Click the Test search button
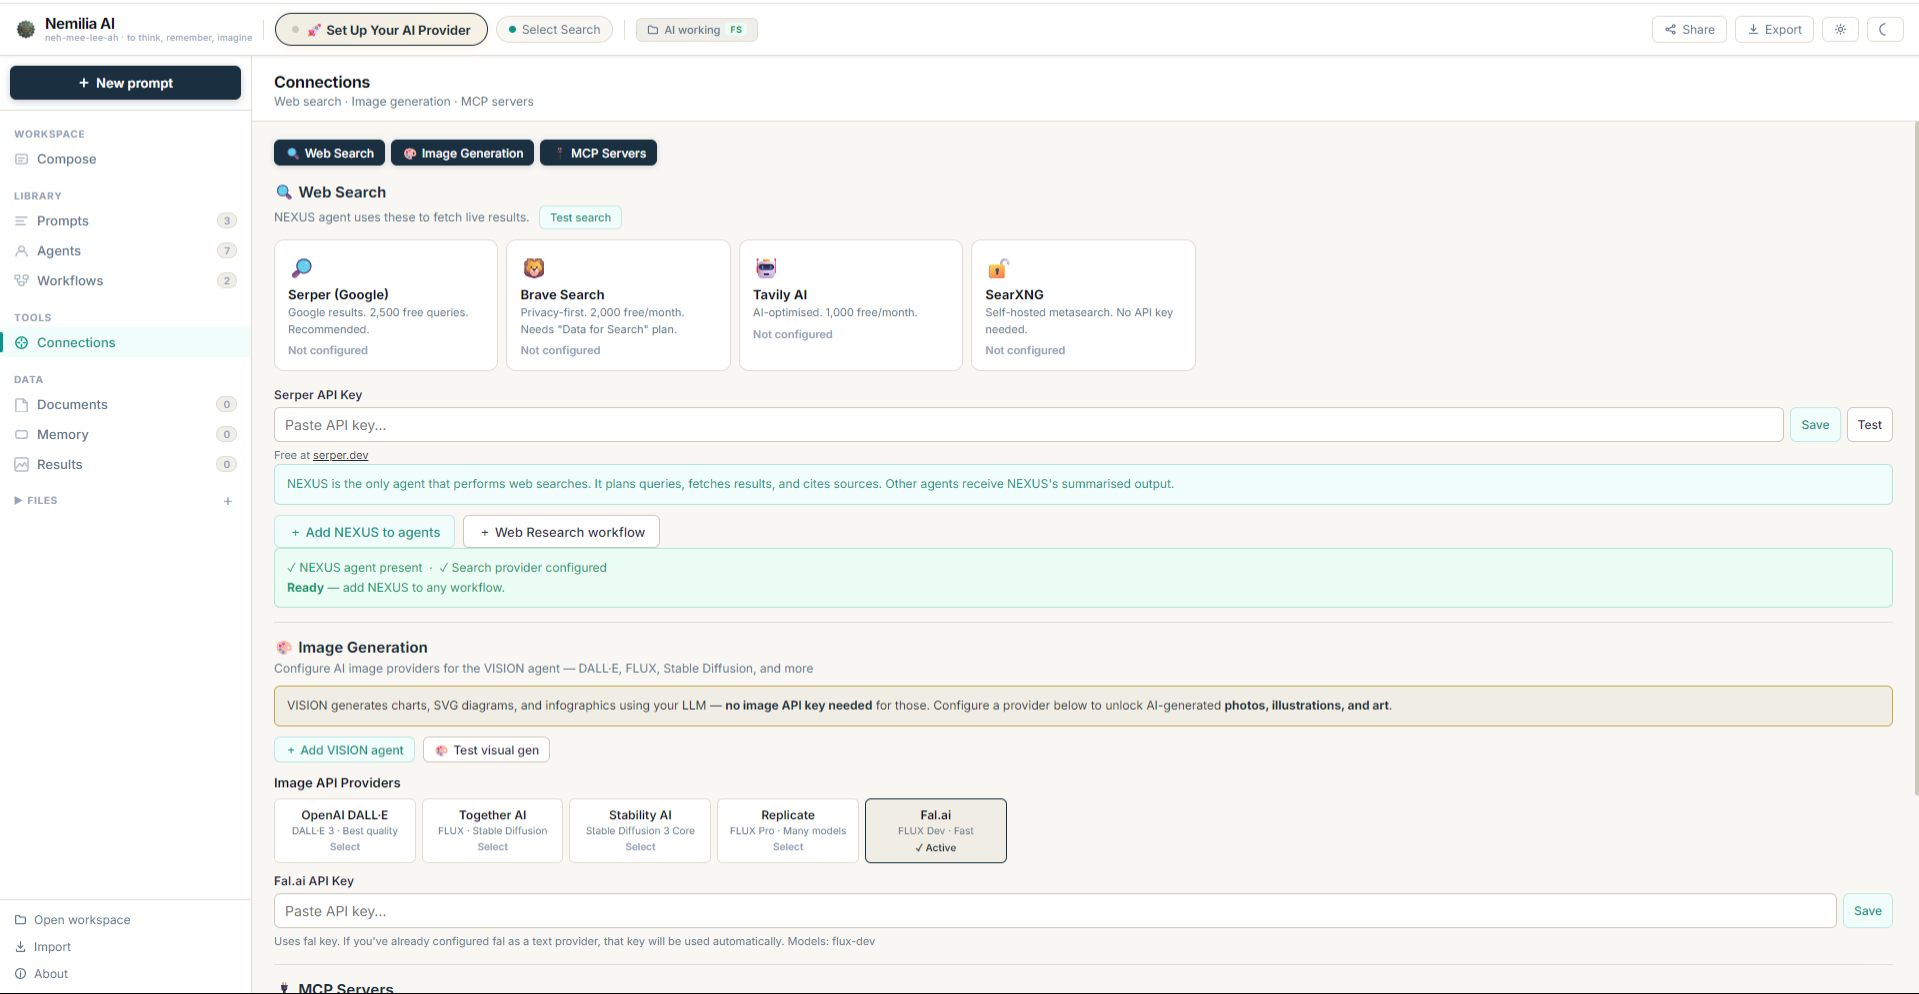The height and width of the screenshot is (994, 1919). pos(580,217)
